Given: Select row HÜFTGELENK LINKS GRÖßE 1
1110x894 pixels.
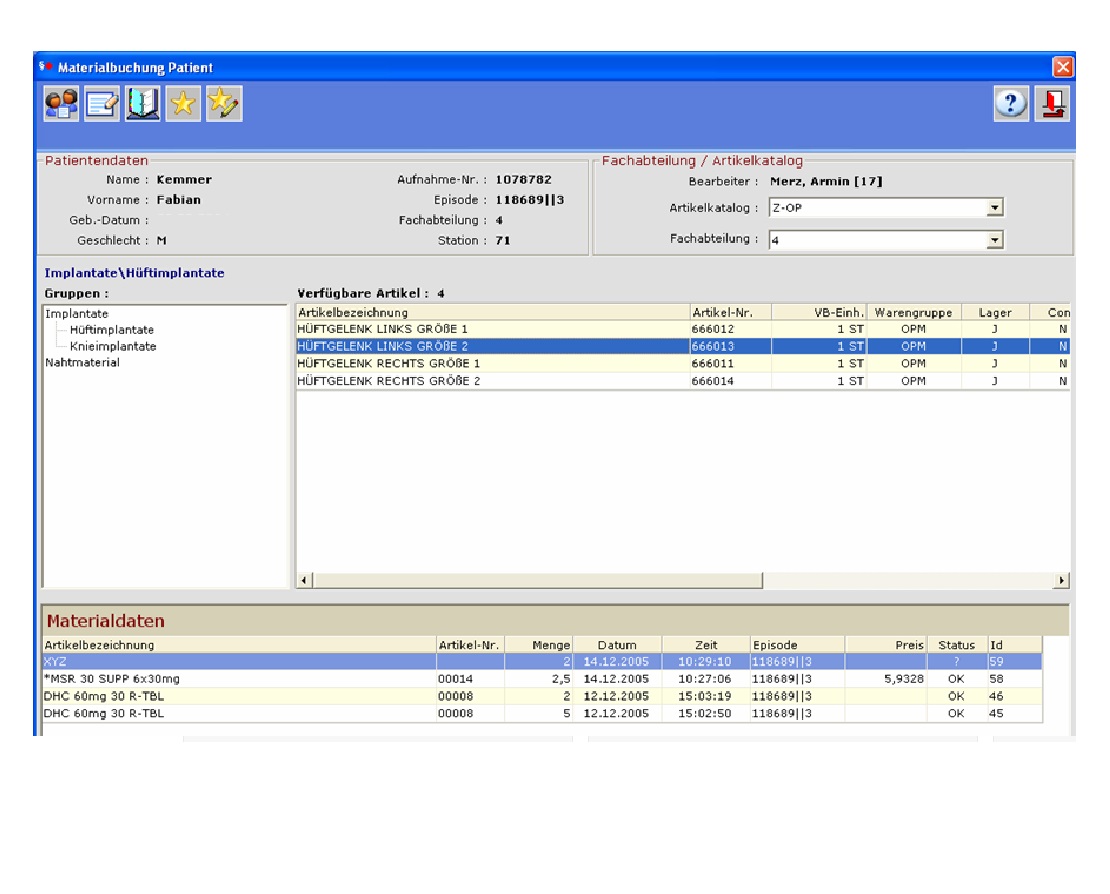Looking at the screenshot, I should (682, 329).
